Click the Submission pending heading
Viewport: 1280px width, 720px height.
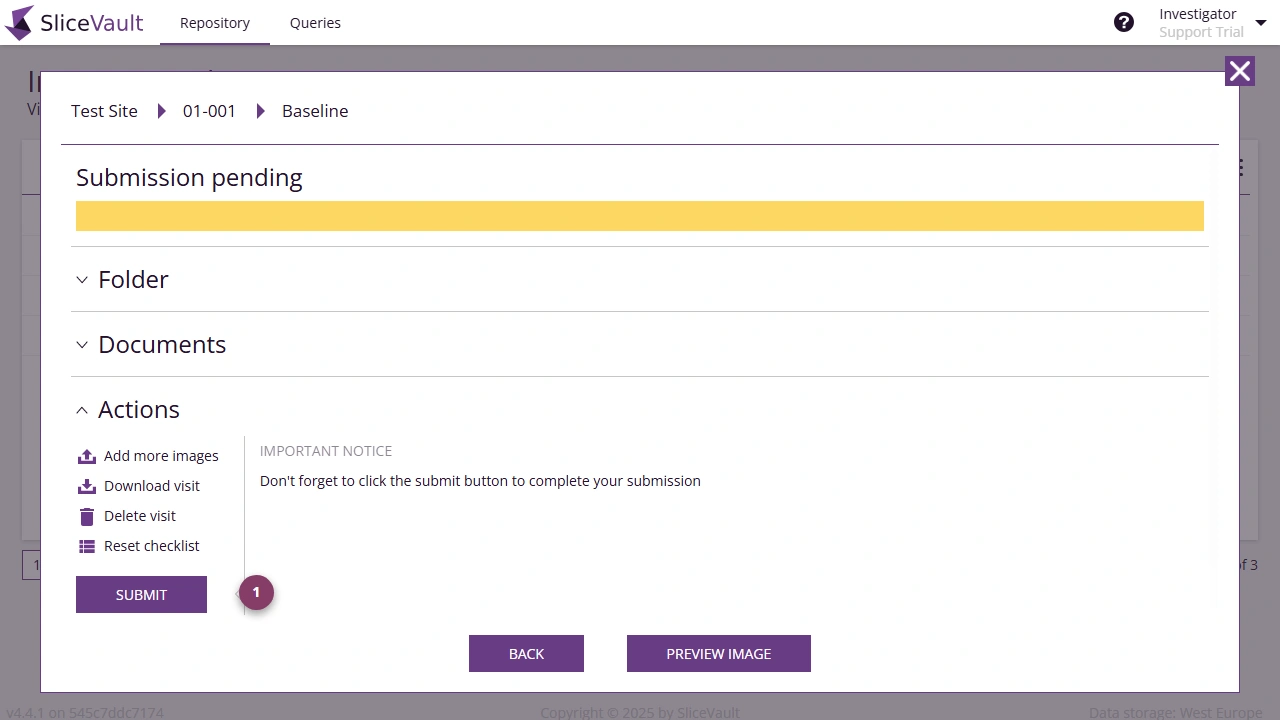tap(189, 178)
